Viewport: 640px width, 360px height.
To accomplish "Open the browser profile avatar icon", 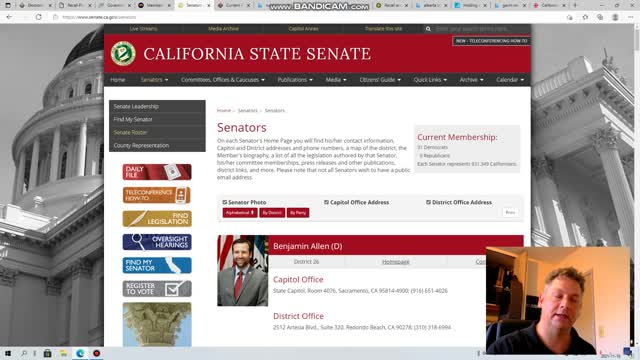I will (x=615, y=17).
